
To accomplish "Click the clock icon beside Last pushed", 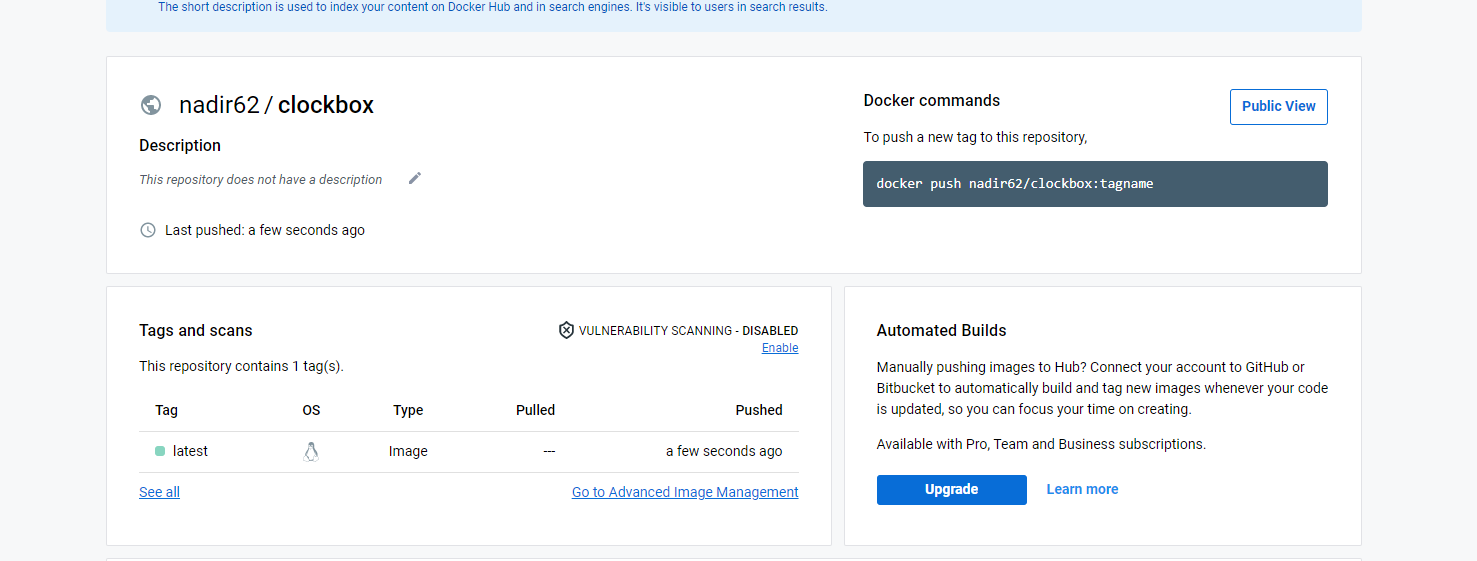I will coord(148,230).
